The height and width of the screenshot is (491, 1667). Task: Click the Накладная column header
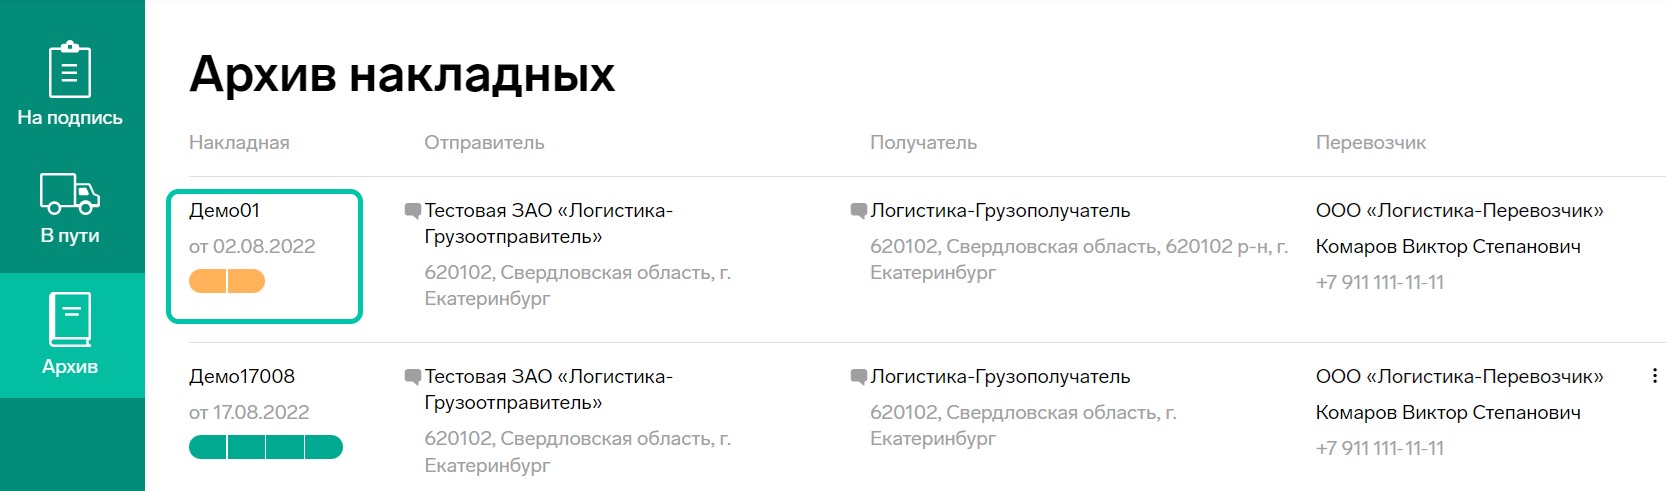coord(239,142)
